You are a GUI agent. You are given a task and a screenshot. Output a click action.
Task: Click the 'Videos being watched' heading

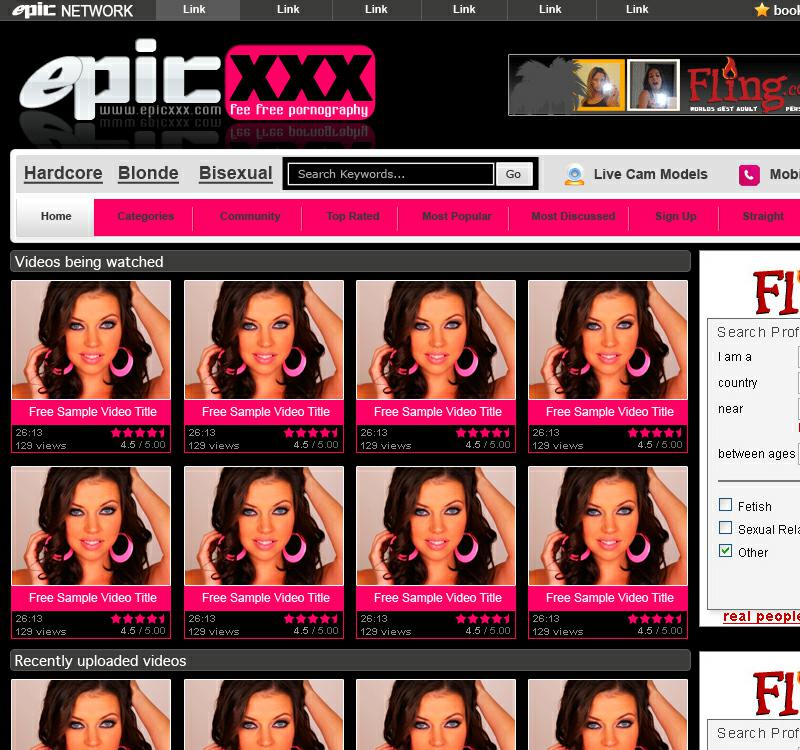tap(89, 262)
